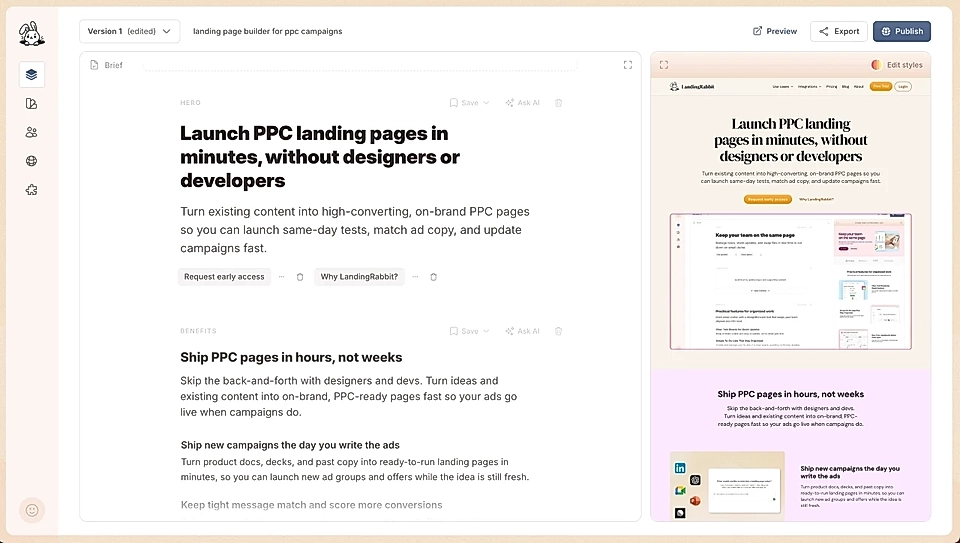Expand preview panel to fullscreen
Screen dimensions: 960x543
pyautogui.click(x=664, y=65)
